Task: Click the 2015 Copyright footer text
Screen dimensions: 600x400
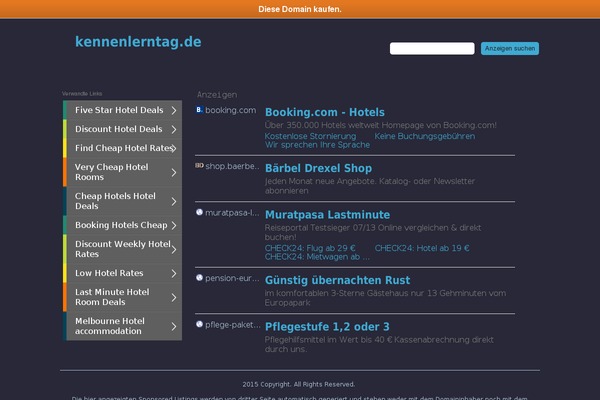Action: click(298, 384)
